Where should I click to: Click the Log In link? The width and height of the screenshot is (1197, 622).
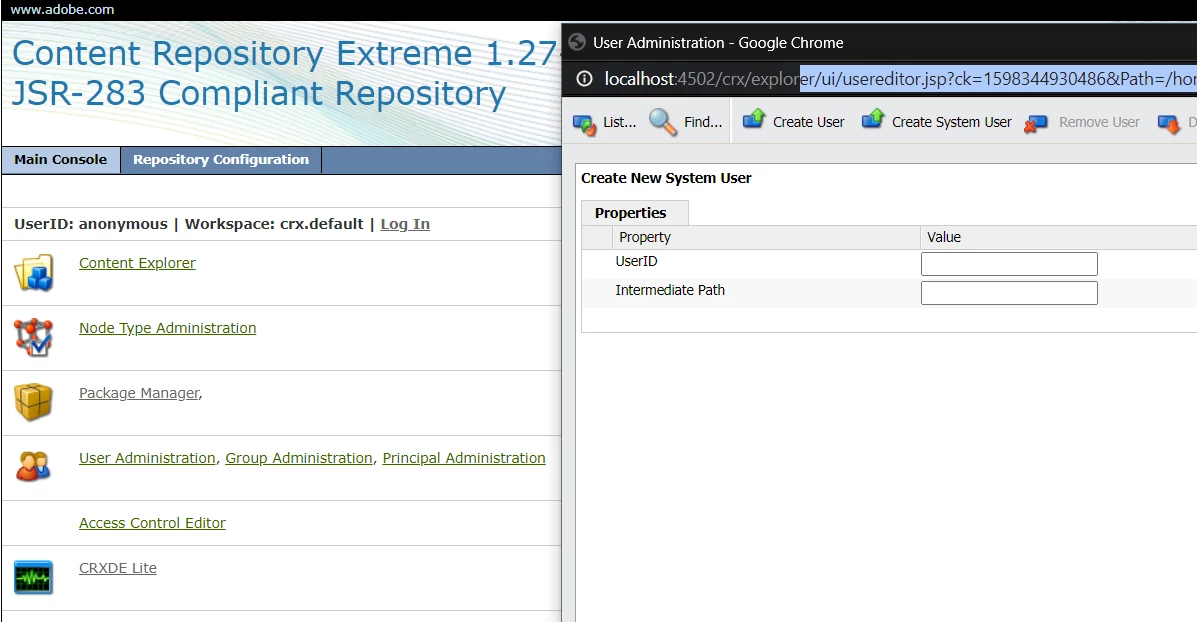(x=405, y=224)
